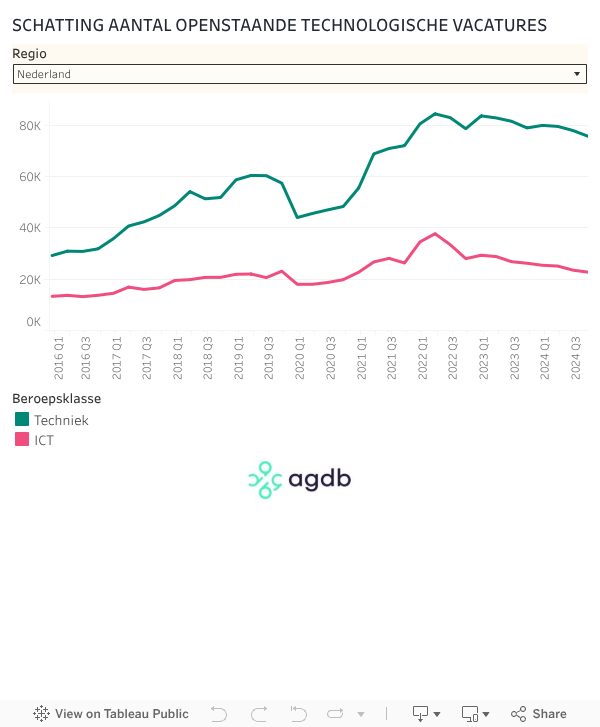Expand the download options arrow
The width and height of the screenshot is (600, 727).
tap(437, 714)
